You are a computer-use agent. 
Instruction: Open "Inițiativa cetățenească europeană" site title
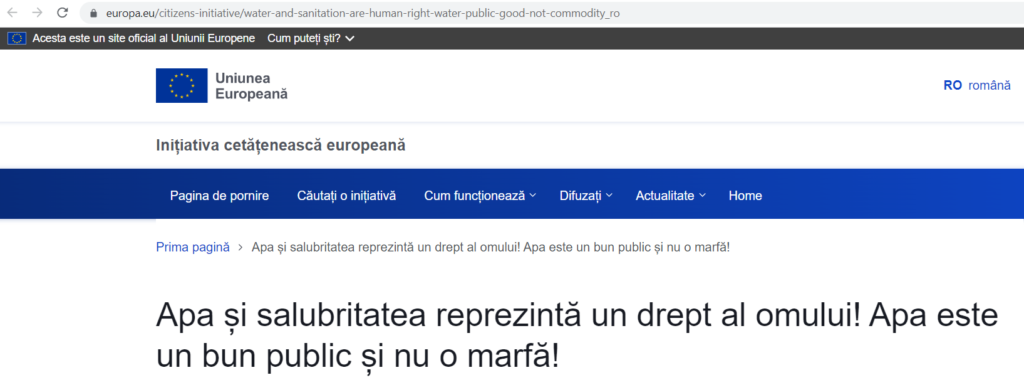(x=281, y=146)
